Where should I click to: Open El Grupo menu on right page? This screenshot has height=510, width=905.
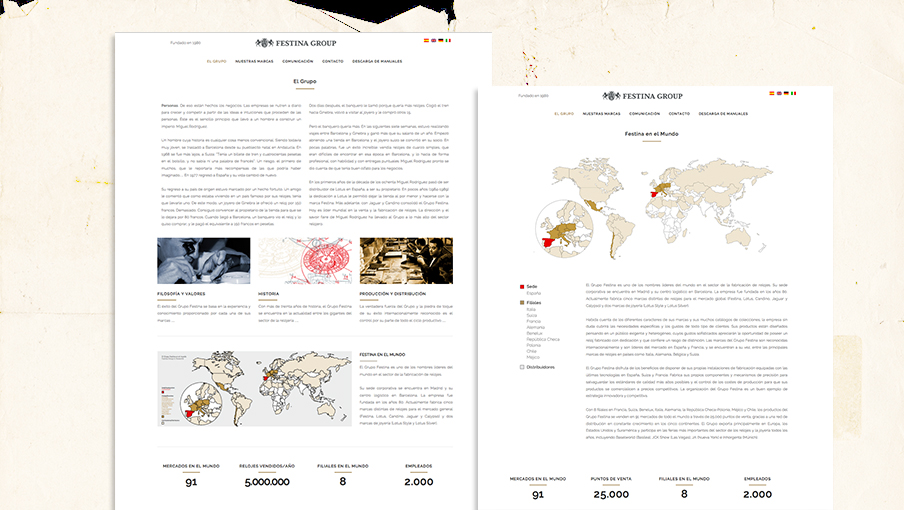pos(564,114)
